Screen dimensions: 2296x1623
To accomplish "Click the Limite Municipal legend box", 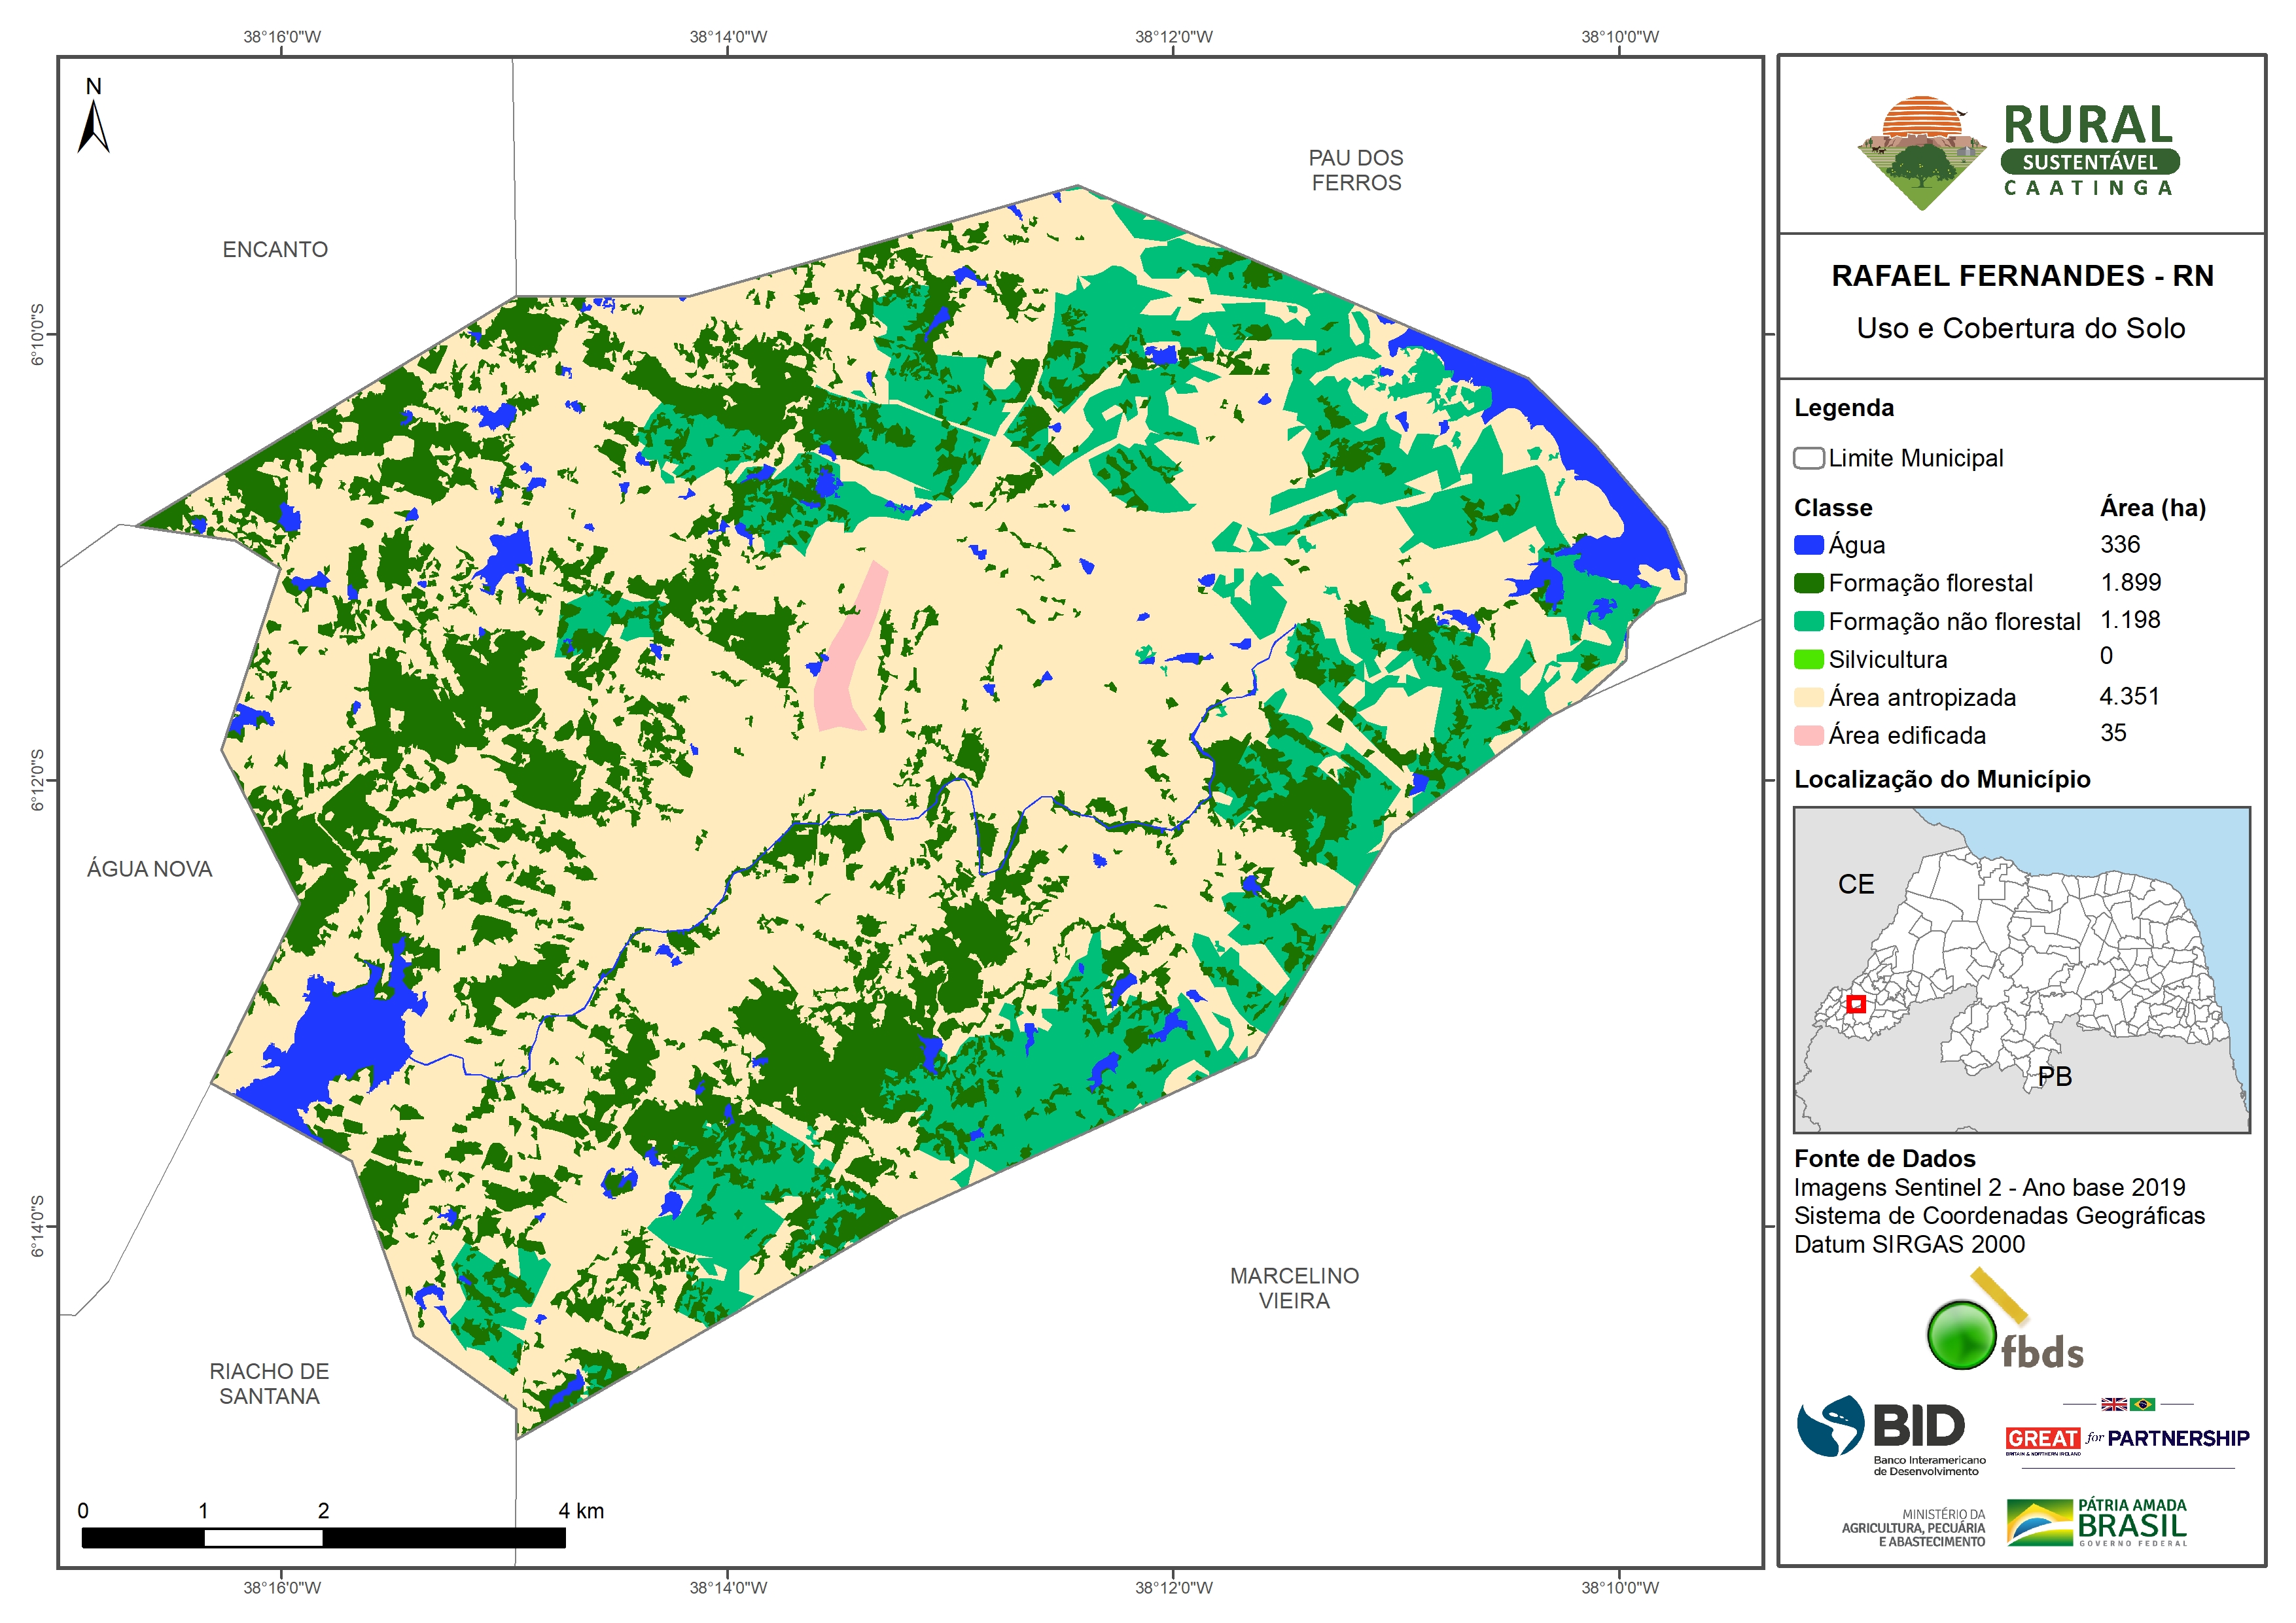I will [x=1808, y=458].
